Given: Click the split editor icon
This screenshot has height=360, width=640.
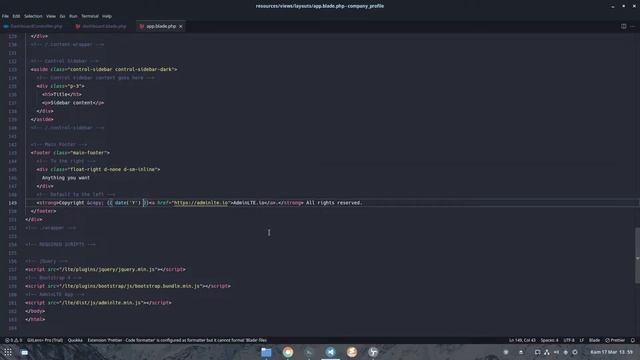Looking at the screenshot, I should 624,26.
